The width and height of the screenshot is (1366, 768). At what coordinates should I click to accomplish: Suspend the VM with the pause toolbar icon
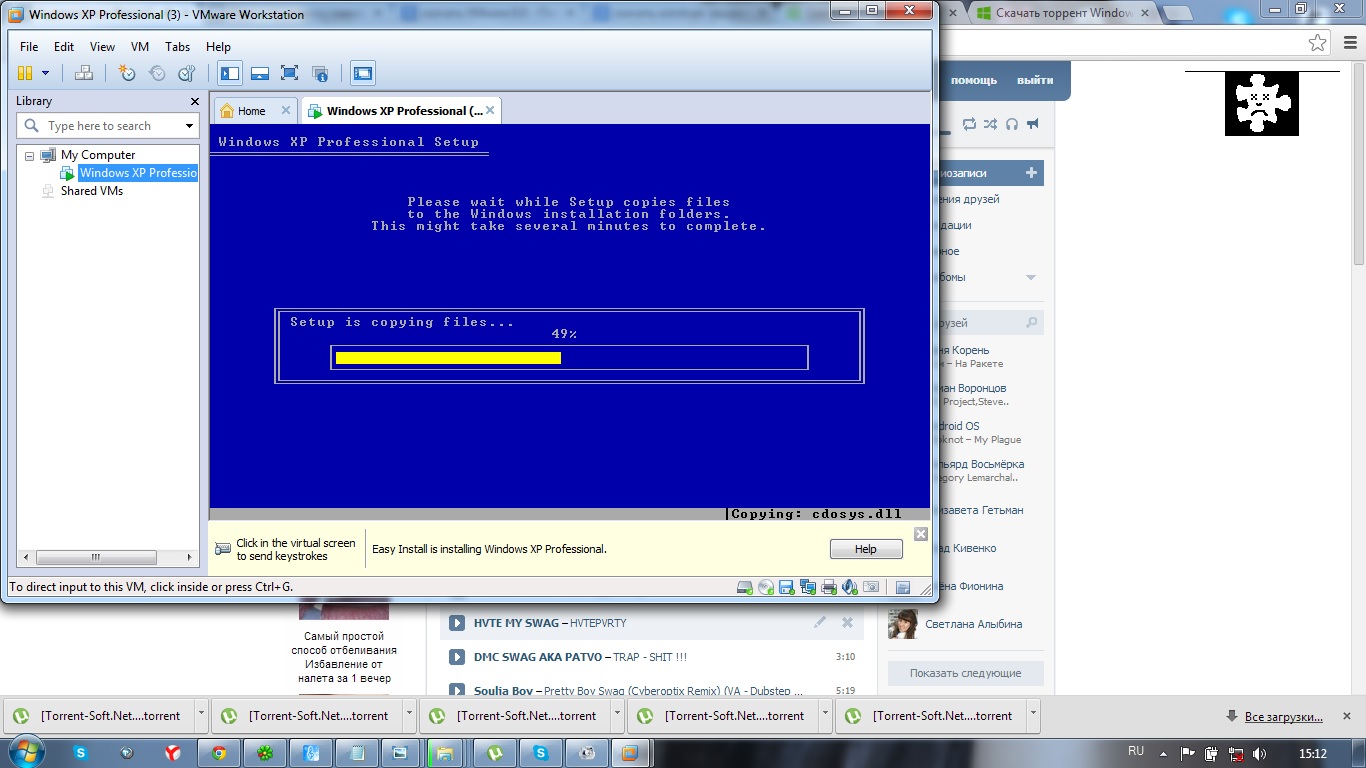(x=25, y=73)
